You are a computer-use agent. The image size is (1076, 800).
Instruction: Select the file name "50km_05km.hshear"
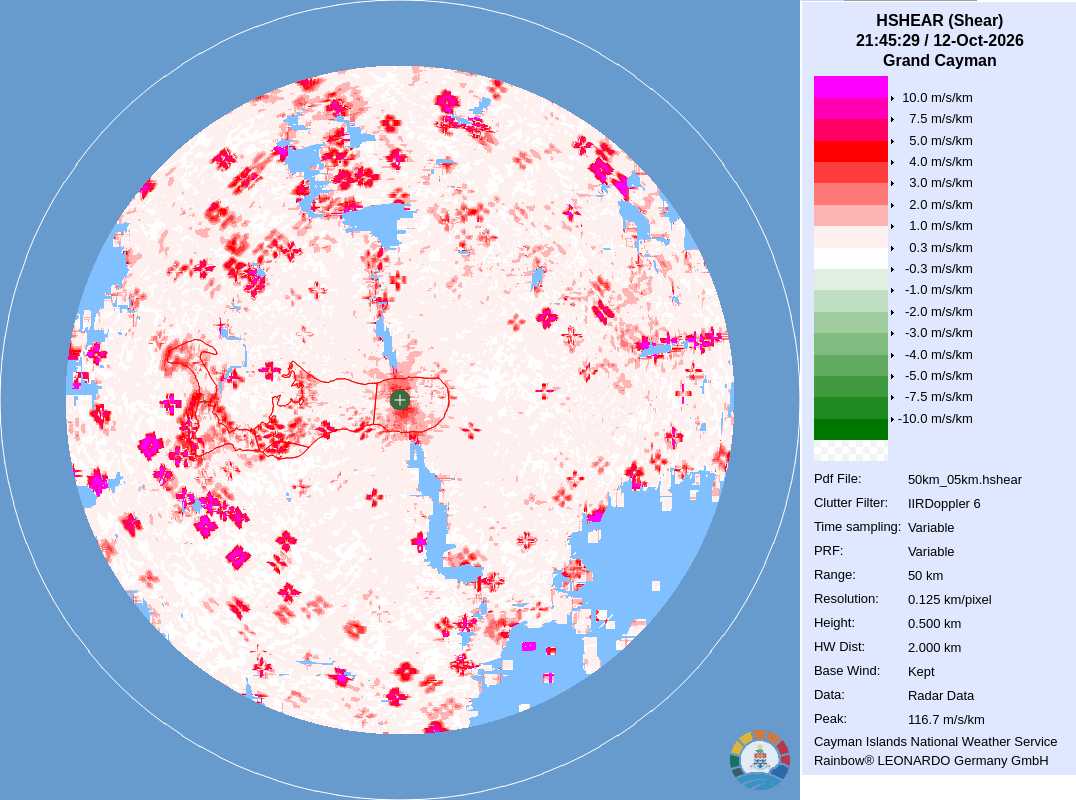tap(965, 480)
